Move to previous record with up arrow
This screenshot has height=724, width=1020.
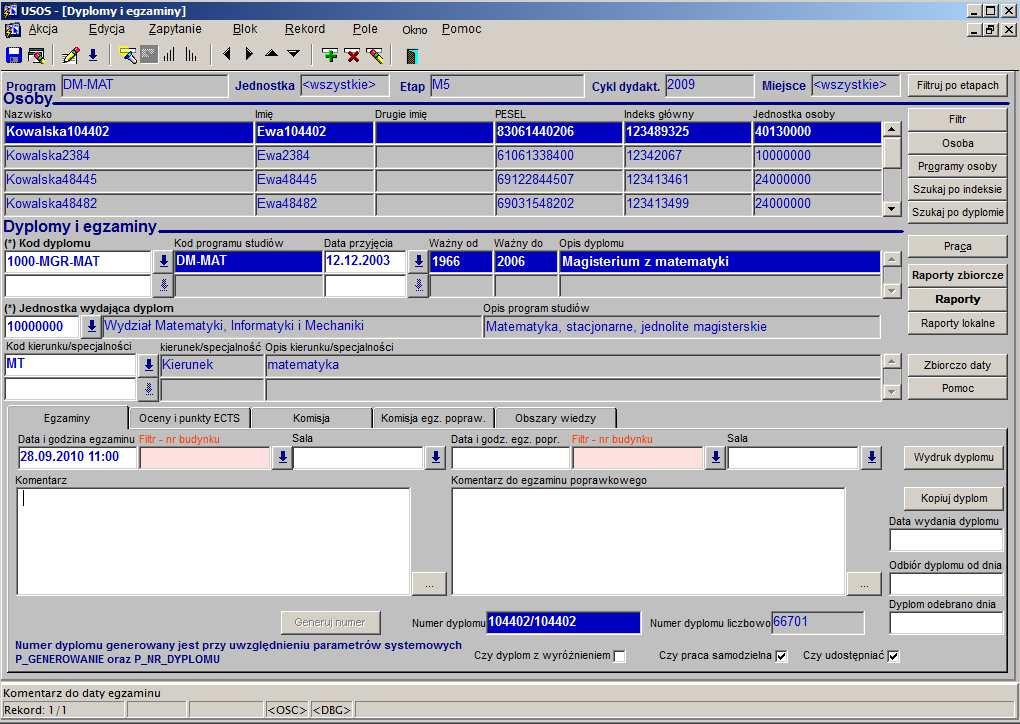(x=271, y=54)
